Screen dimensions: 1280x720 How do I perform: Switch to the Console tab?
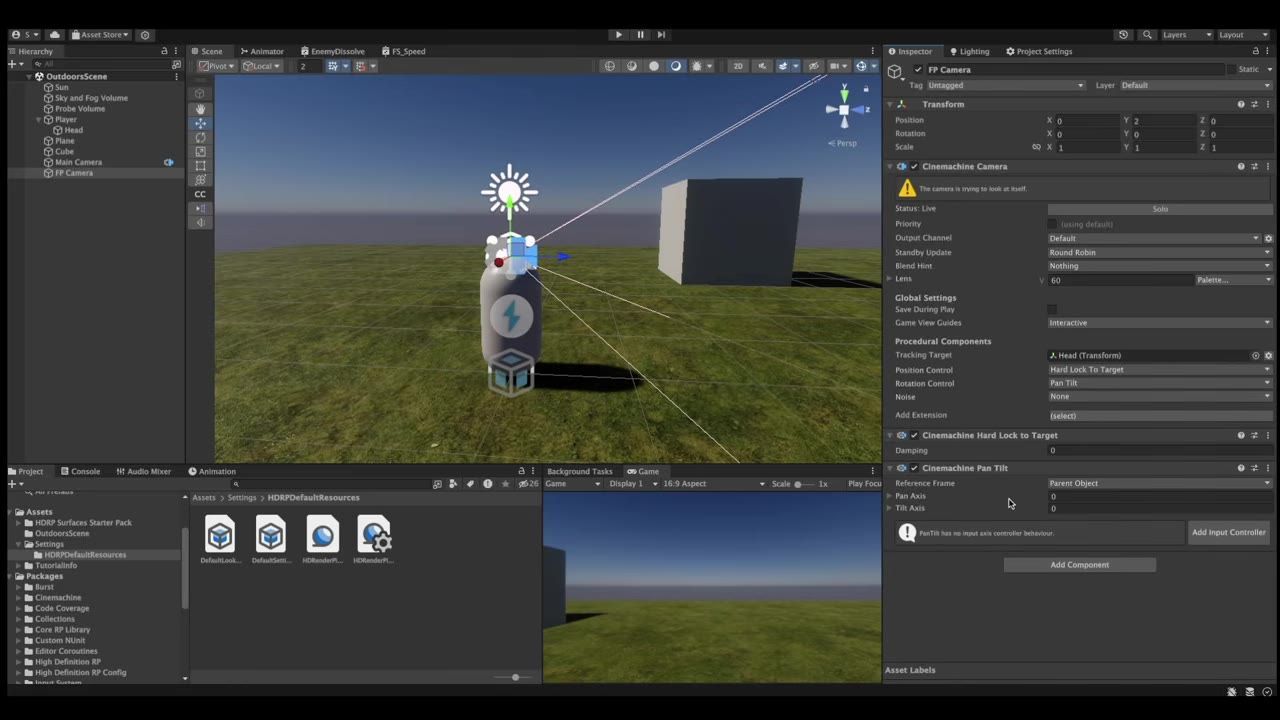[x=80, y=472]
